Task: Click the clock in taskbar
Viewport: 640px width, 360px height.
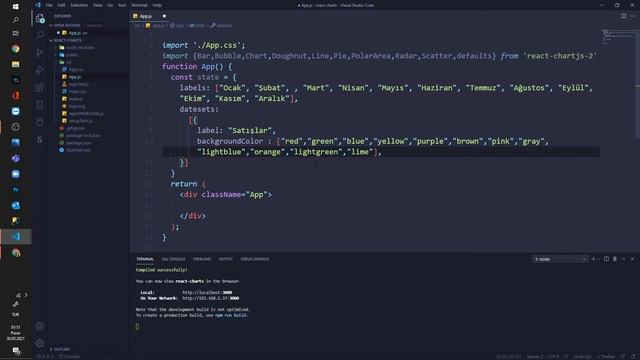Action: (16, 333)
